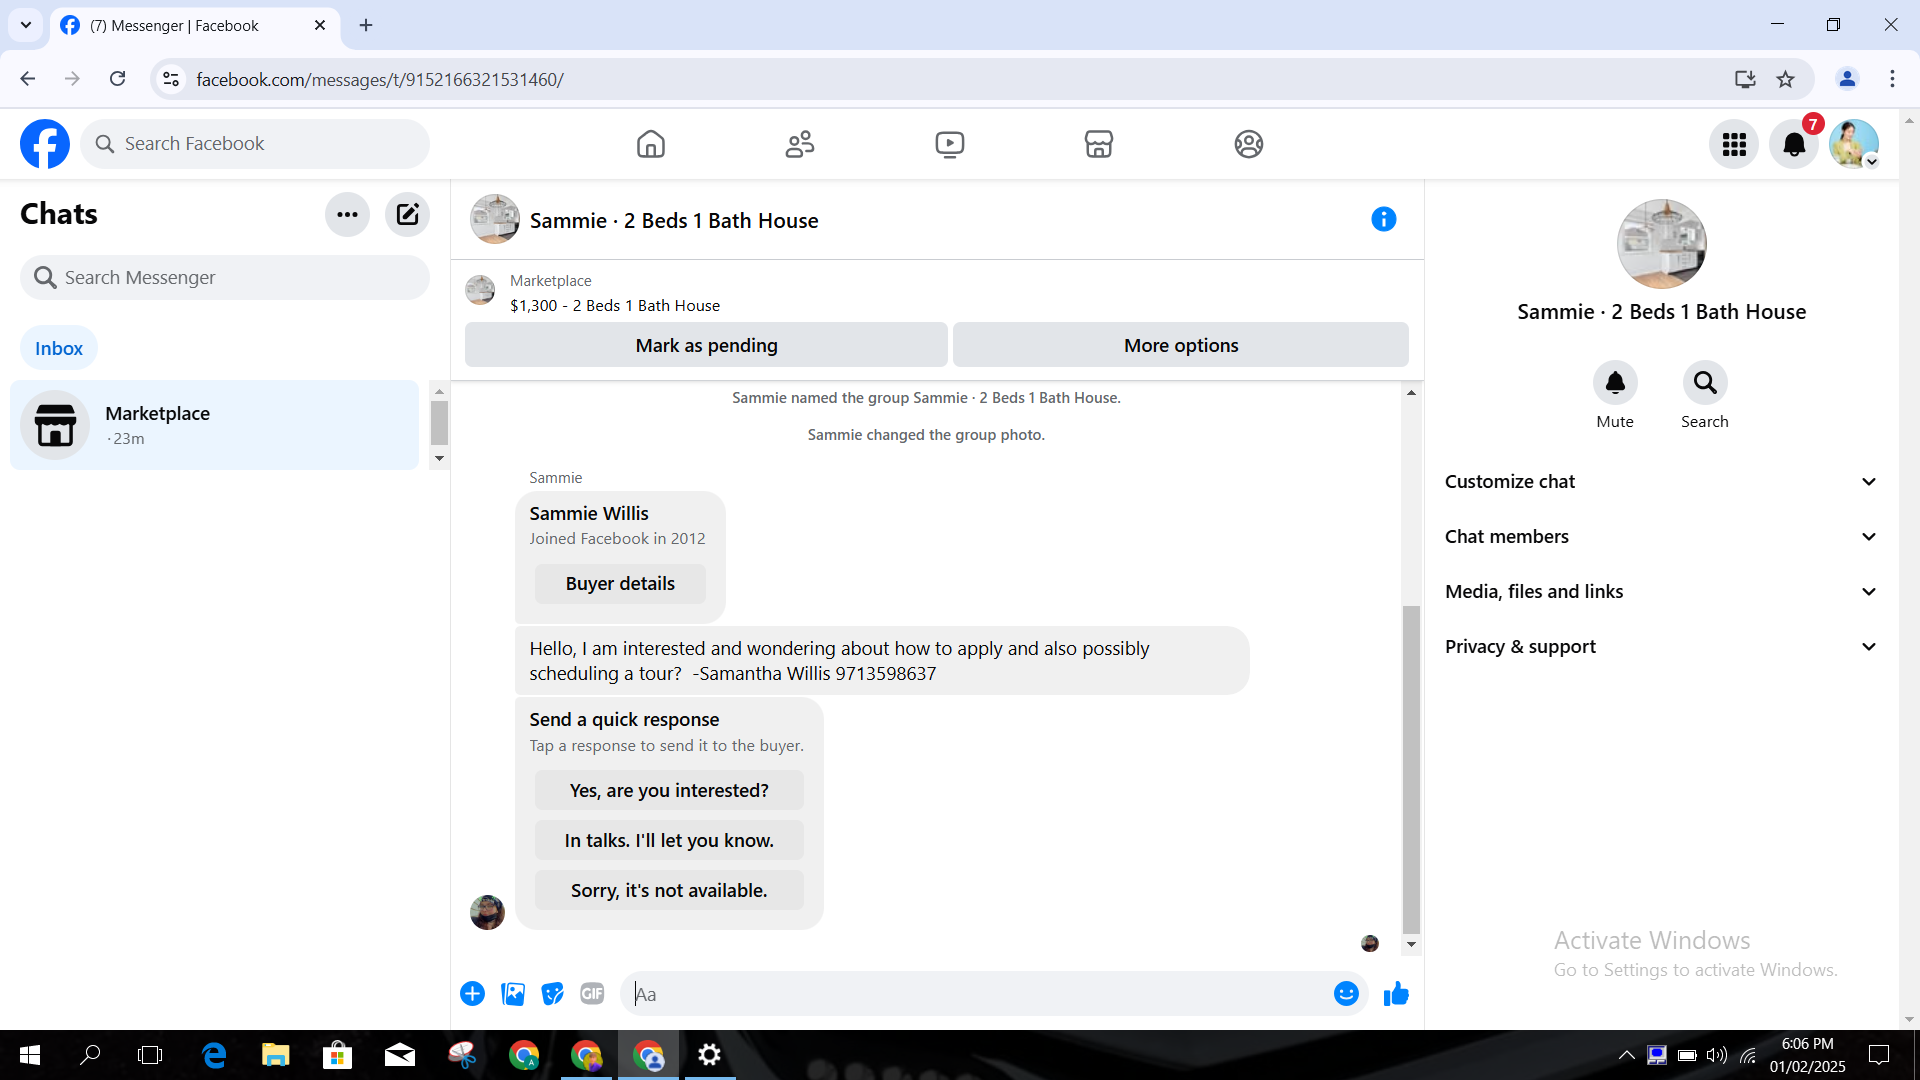Send a thumbs-up like

[x=1396, y=994]
